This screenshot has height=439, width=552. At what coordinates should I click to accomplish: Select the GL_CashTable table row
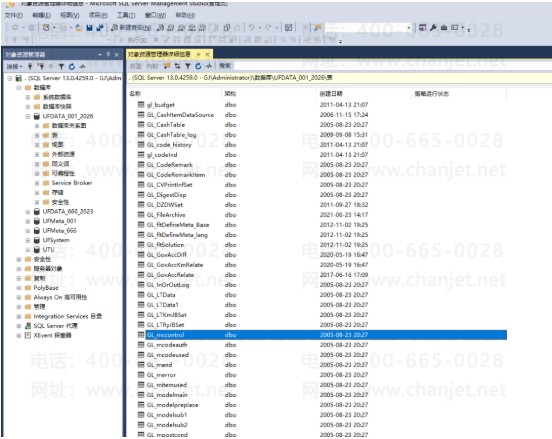pyautogui.click(x=321, y=125)
